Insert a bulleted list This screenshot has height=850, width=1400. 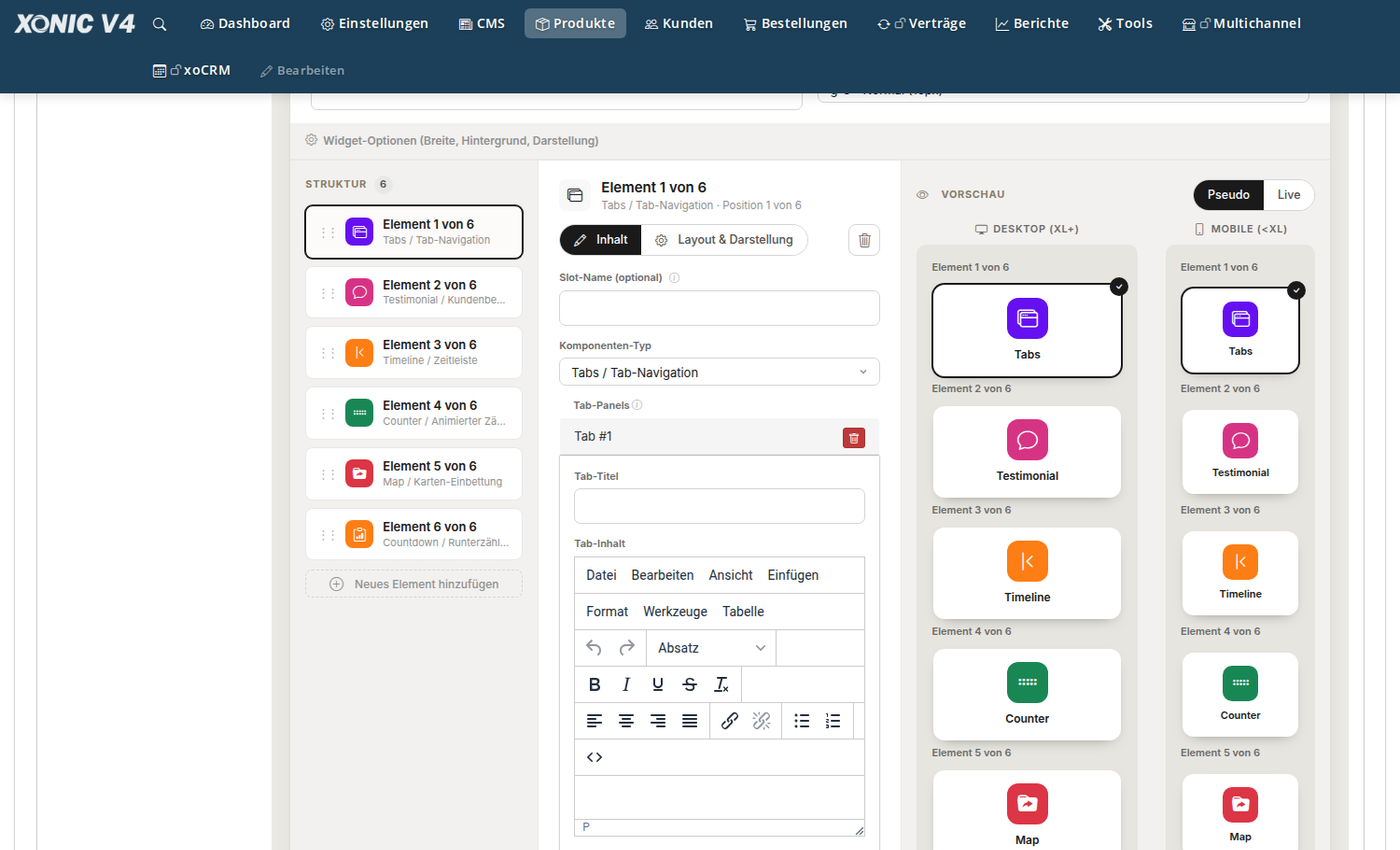pos(802,721)
